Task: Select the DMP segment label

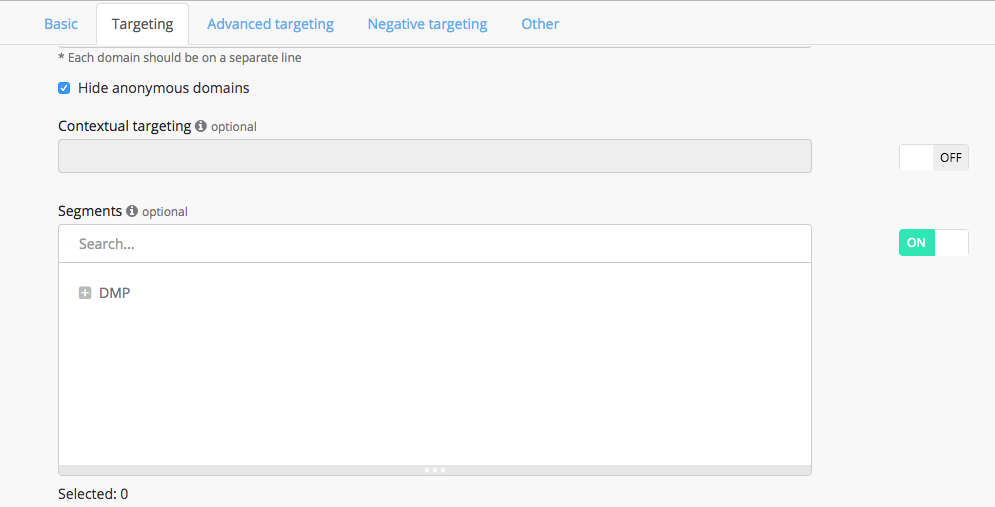Action: [115, 293]
